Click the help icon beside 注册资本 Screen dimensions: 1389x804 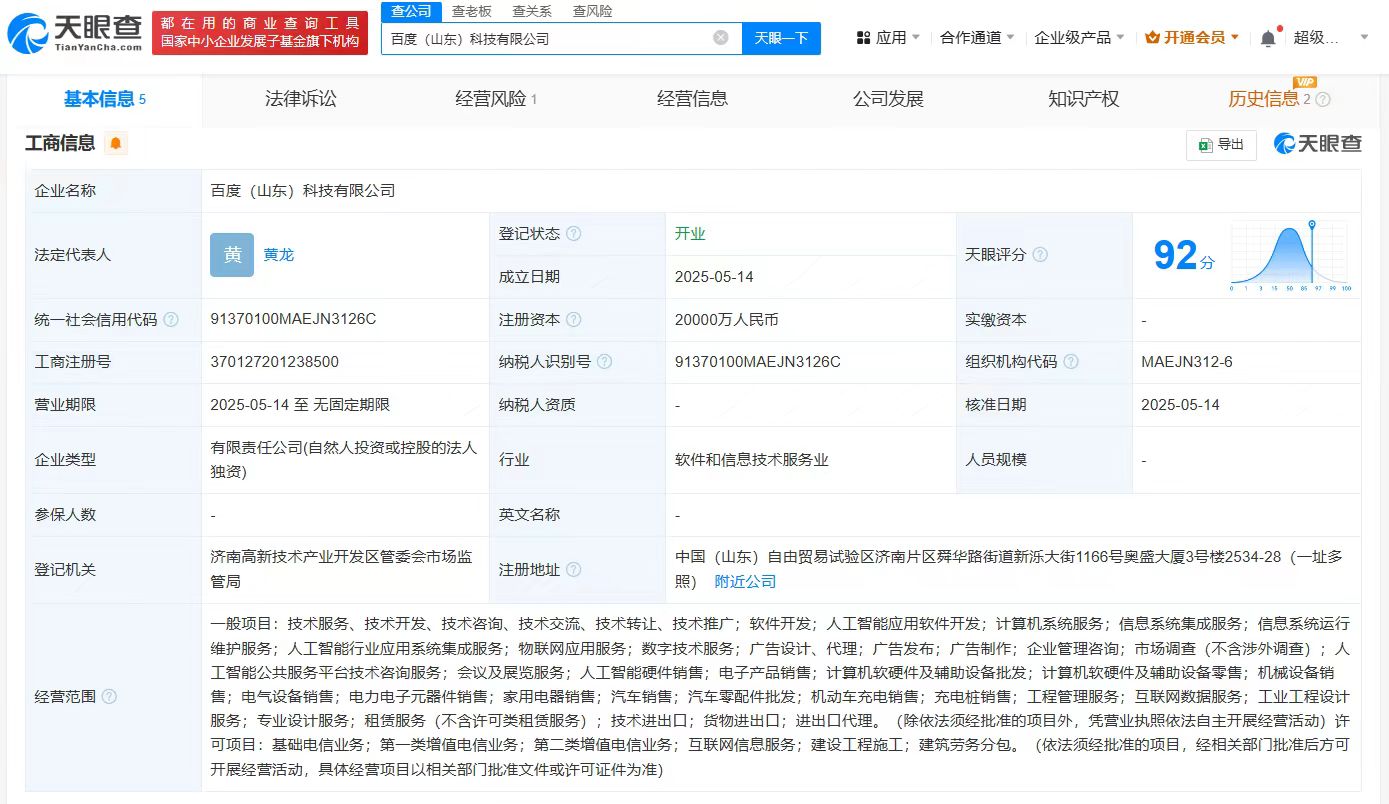[x=573, y=320]
